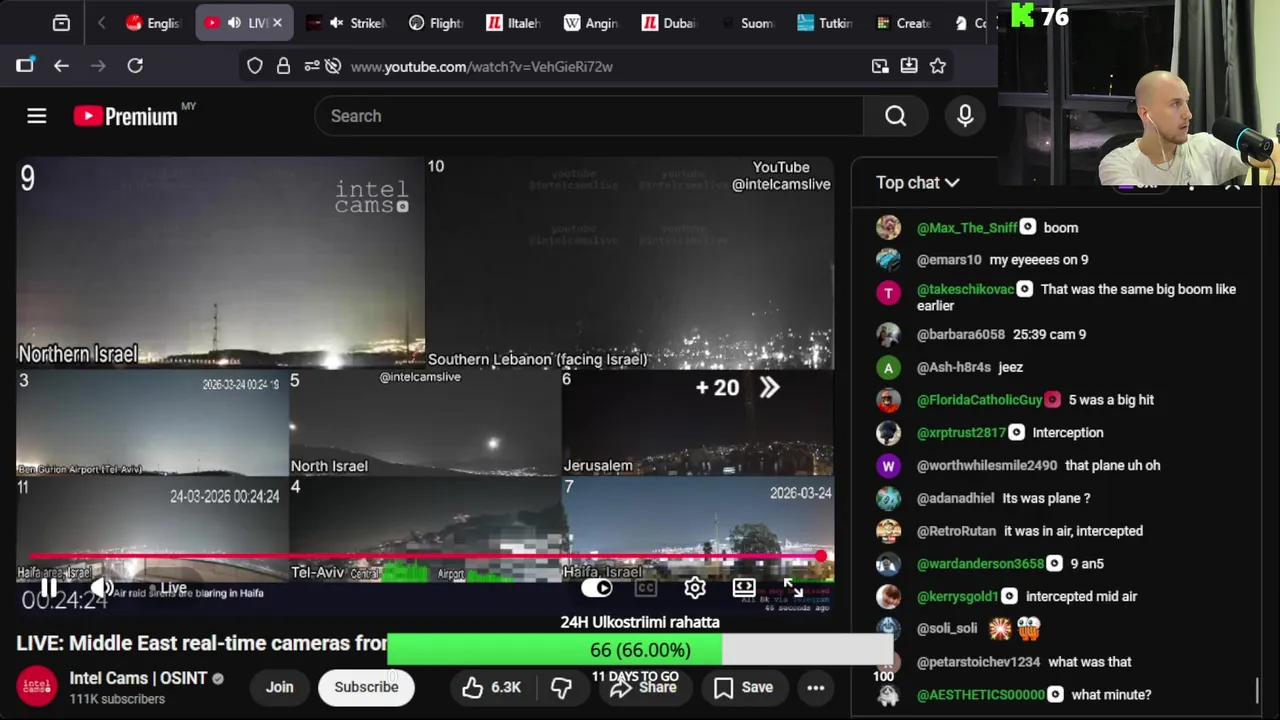Open Intel Cams | OSINT channel name

coord(138,678)
